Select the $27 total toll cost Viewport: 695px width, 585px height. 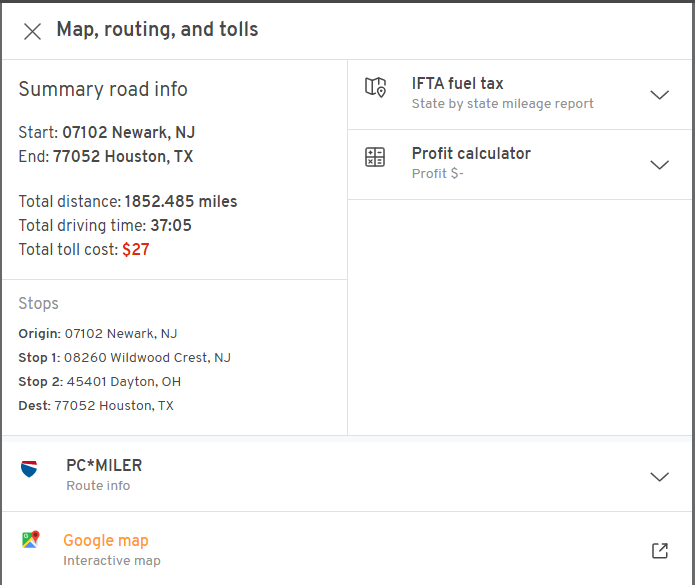point(136,250)
